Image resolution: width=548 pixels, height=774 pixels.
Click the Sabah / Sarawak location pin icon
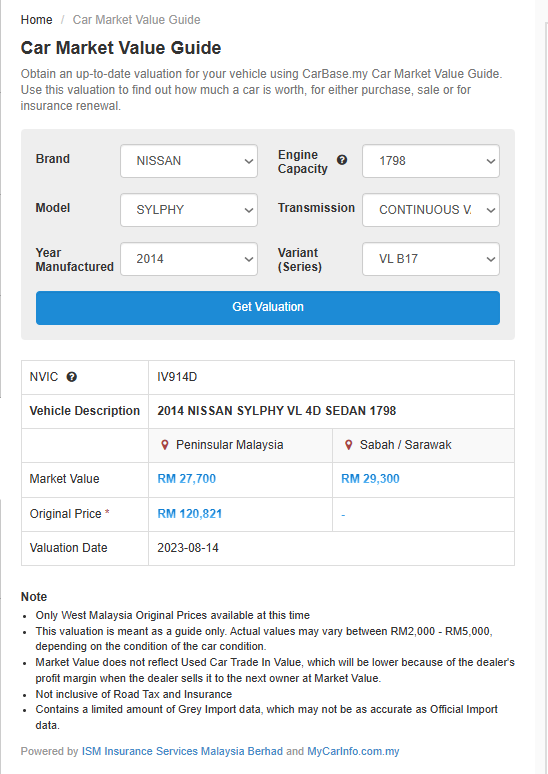349,445
